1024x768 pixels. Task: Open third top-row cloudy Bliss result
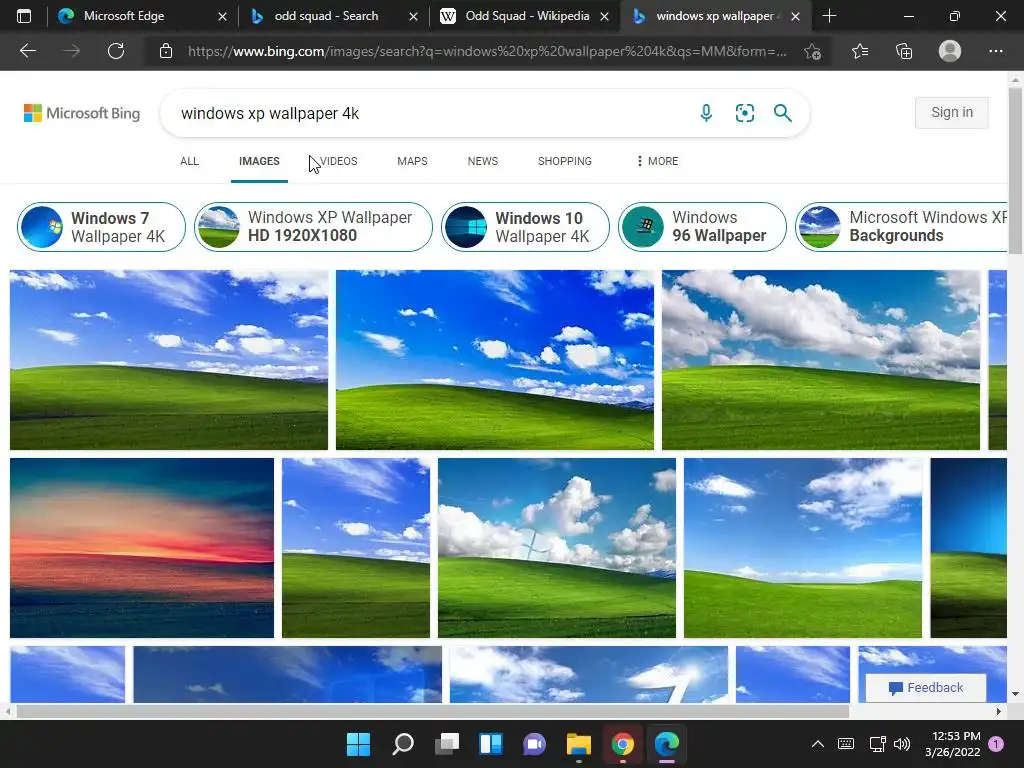tap(821, 360)
